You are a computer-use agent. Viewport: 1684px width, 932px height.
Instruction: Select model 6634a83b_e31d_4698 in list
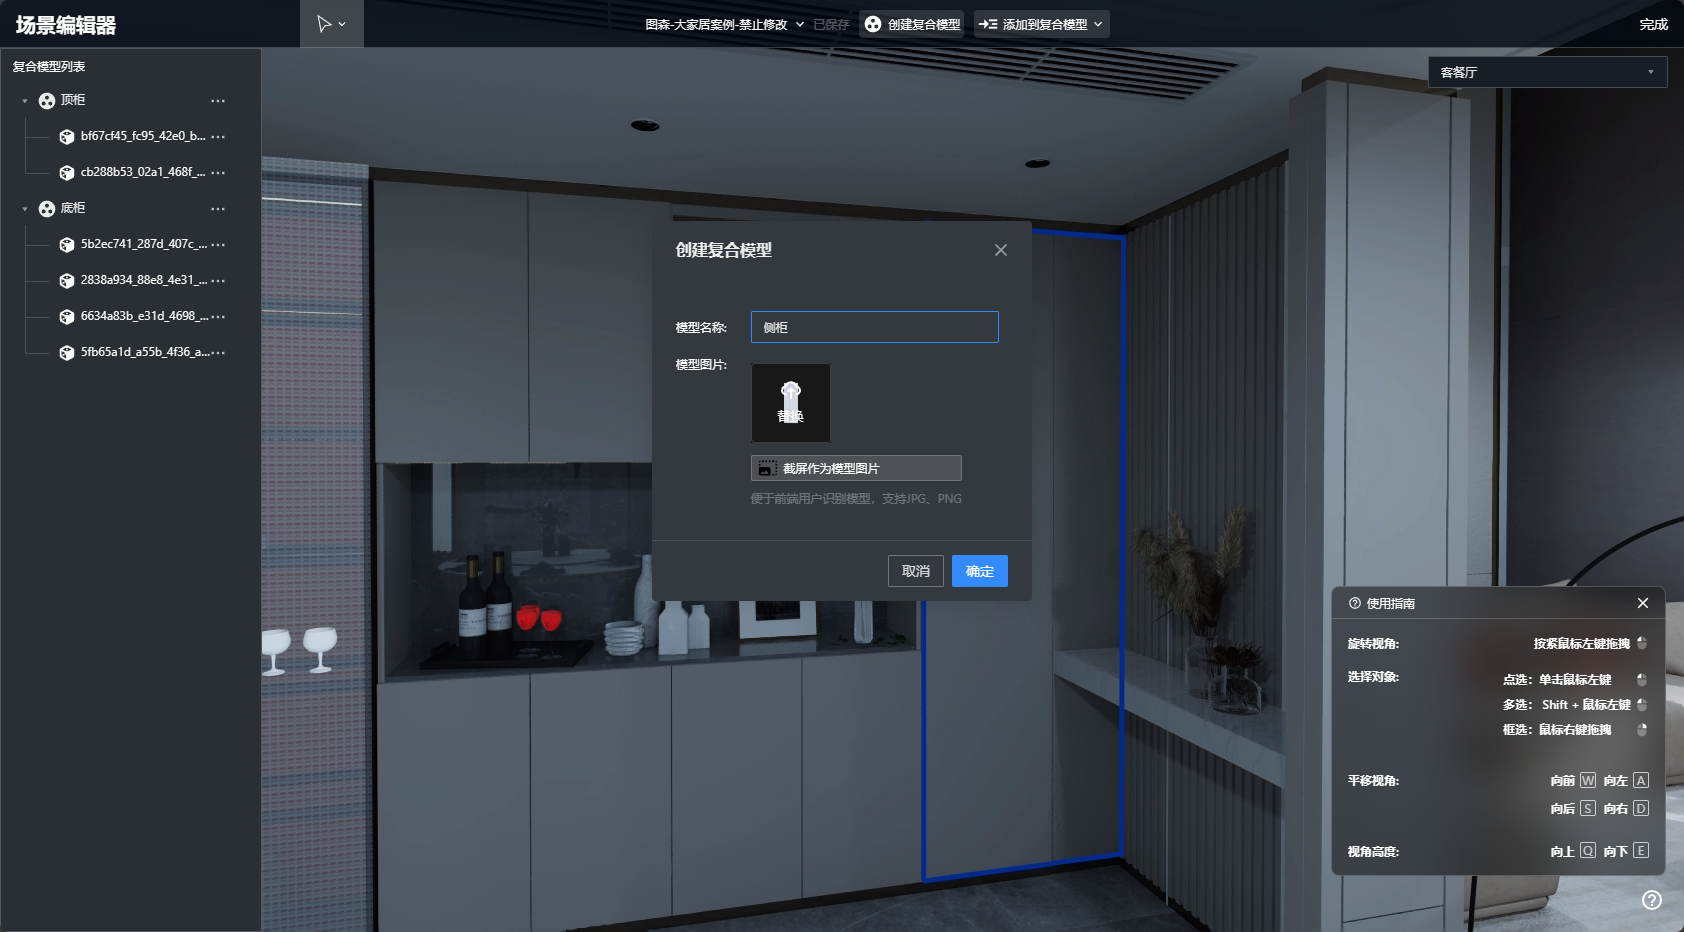coord(143,316)
